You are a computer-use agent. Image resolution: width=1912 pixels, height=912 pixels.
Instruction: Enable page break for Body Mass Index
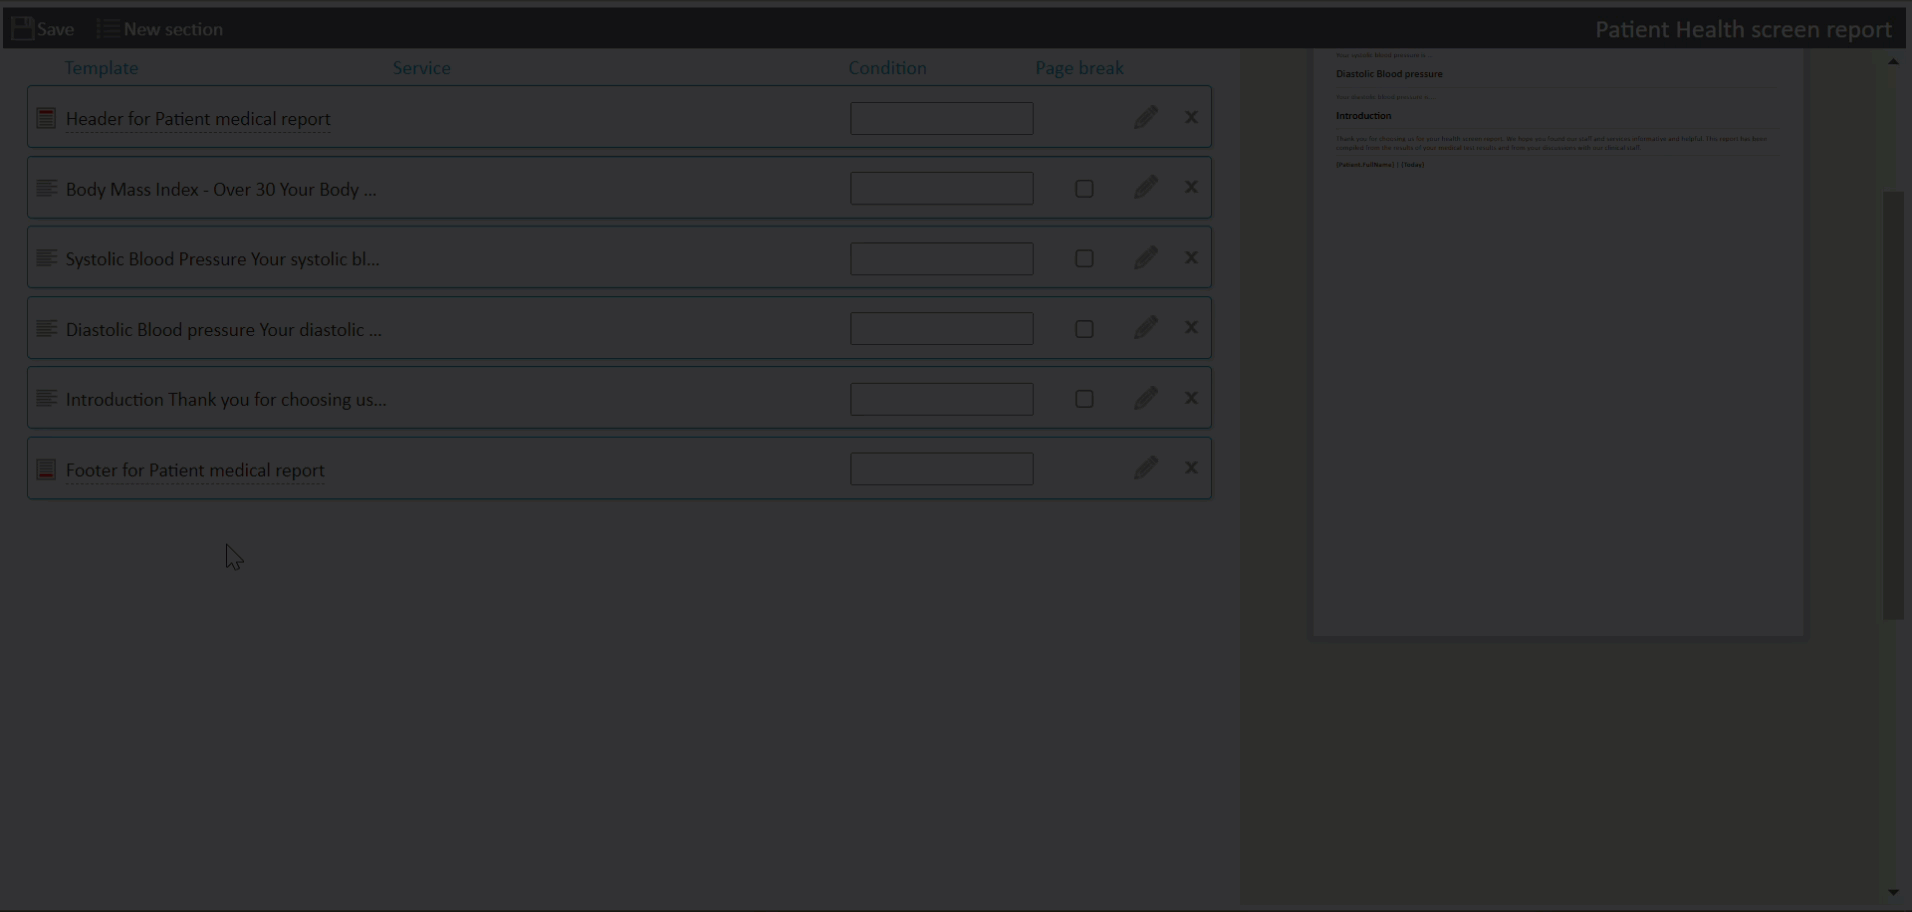(1084, 189)
